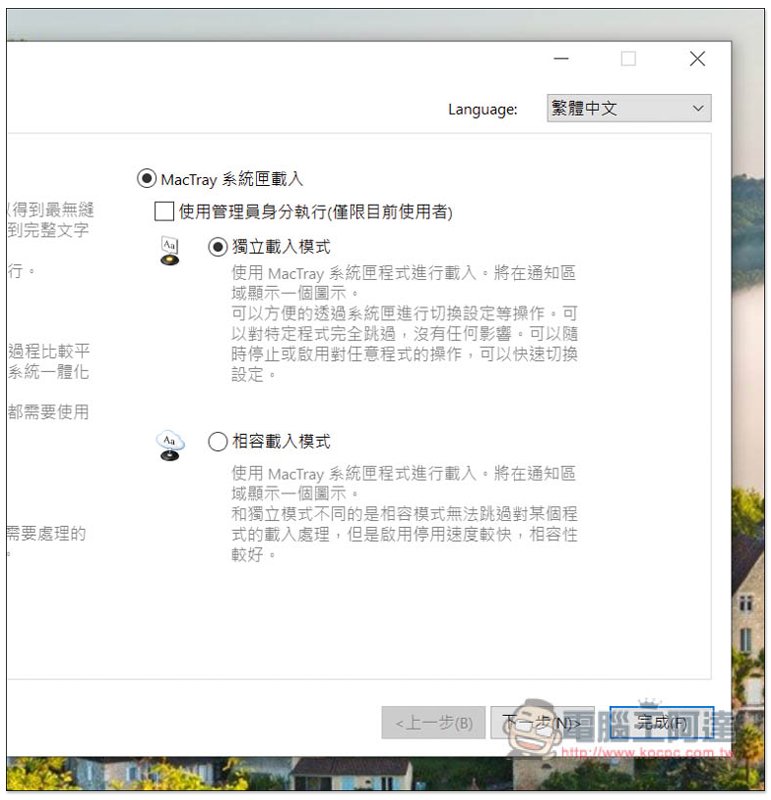The image size is (771, 800).
Task: Click text '以對特定程式完全跳過，沒有任何影響'
Action: (371, 333)
